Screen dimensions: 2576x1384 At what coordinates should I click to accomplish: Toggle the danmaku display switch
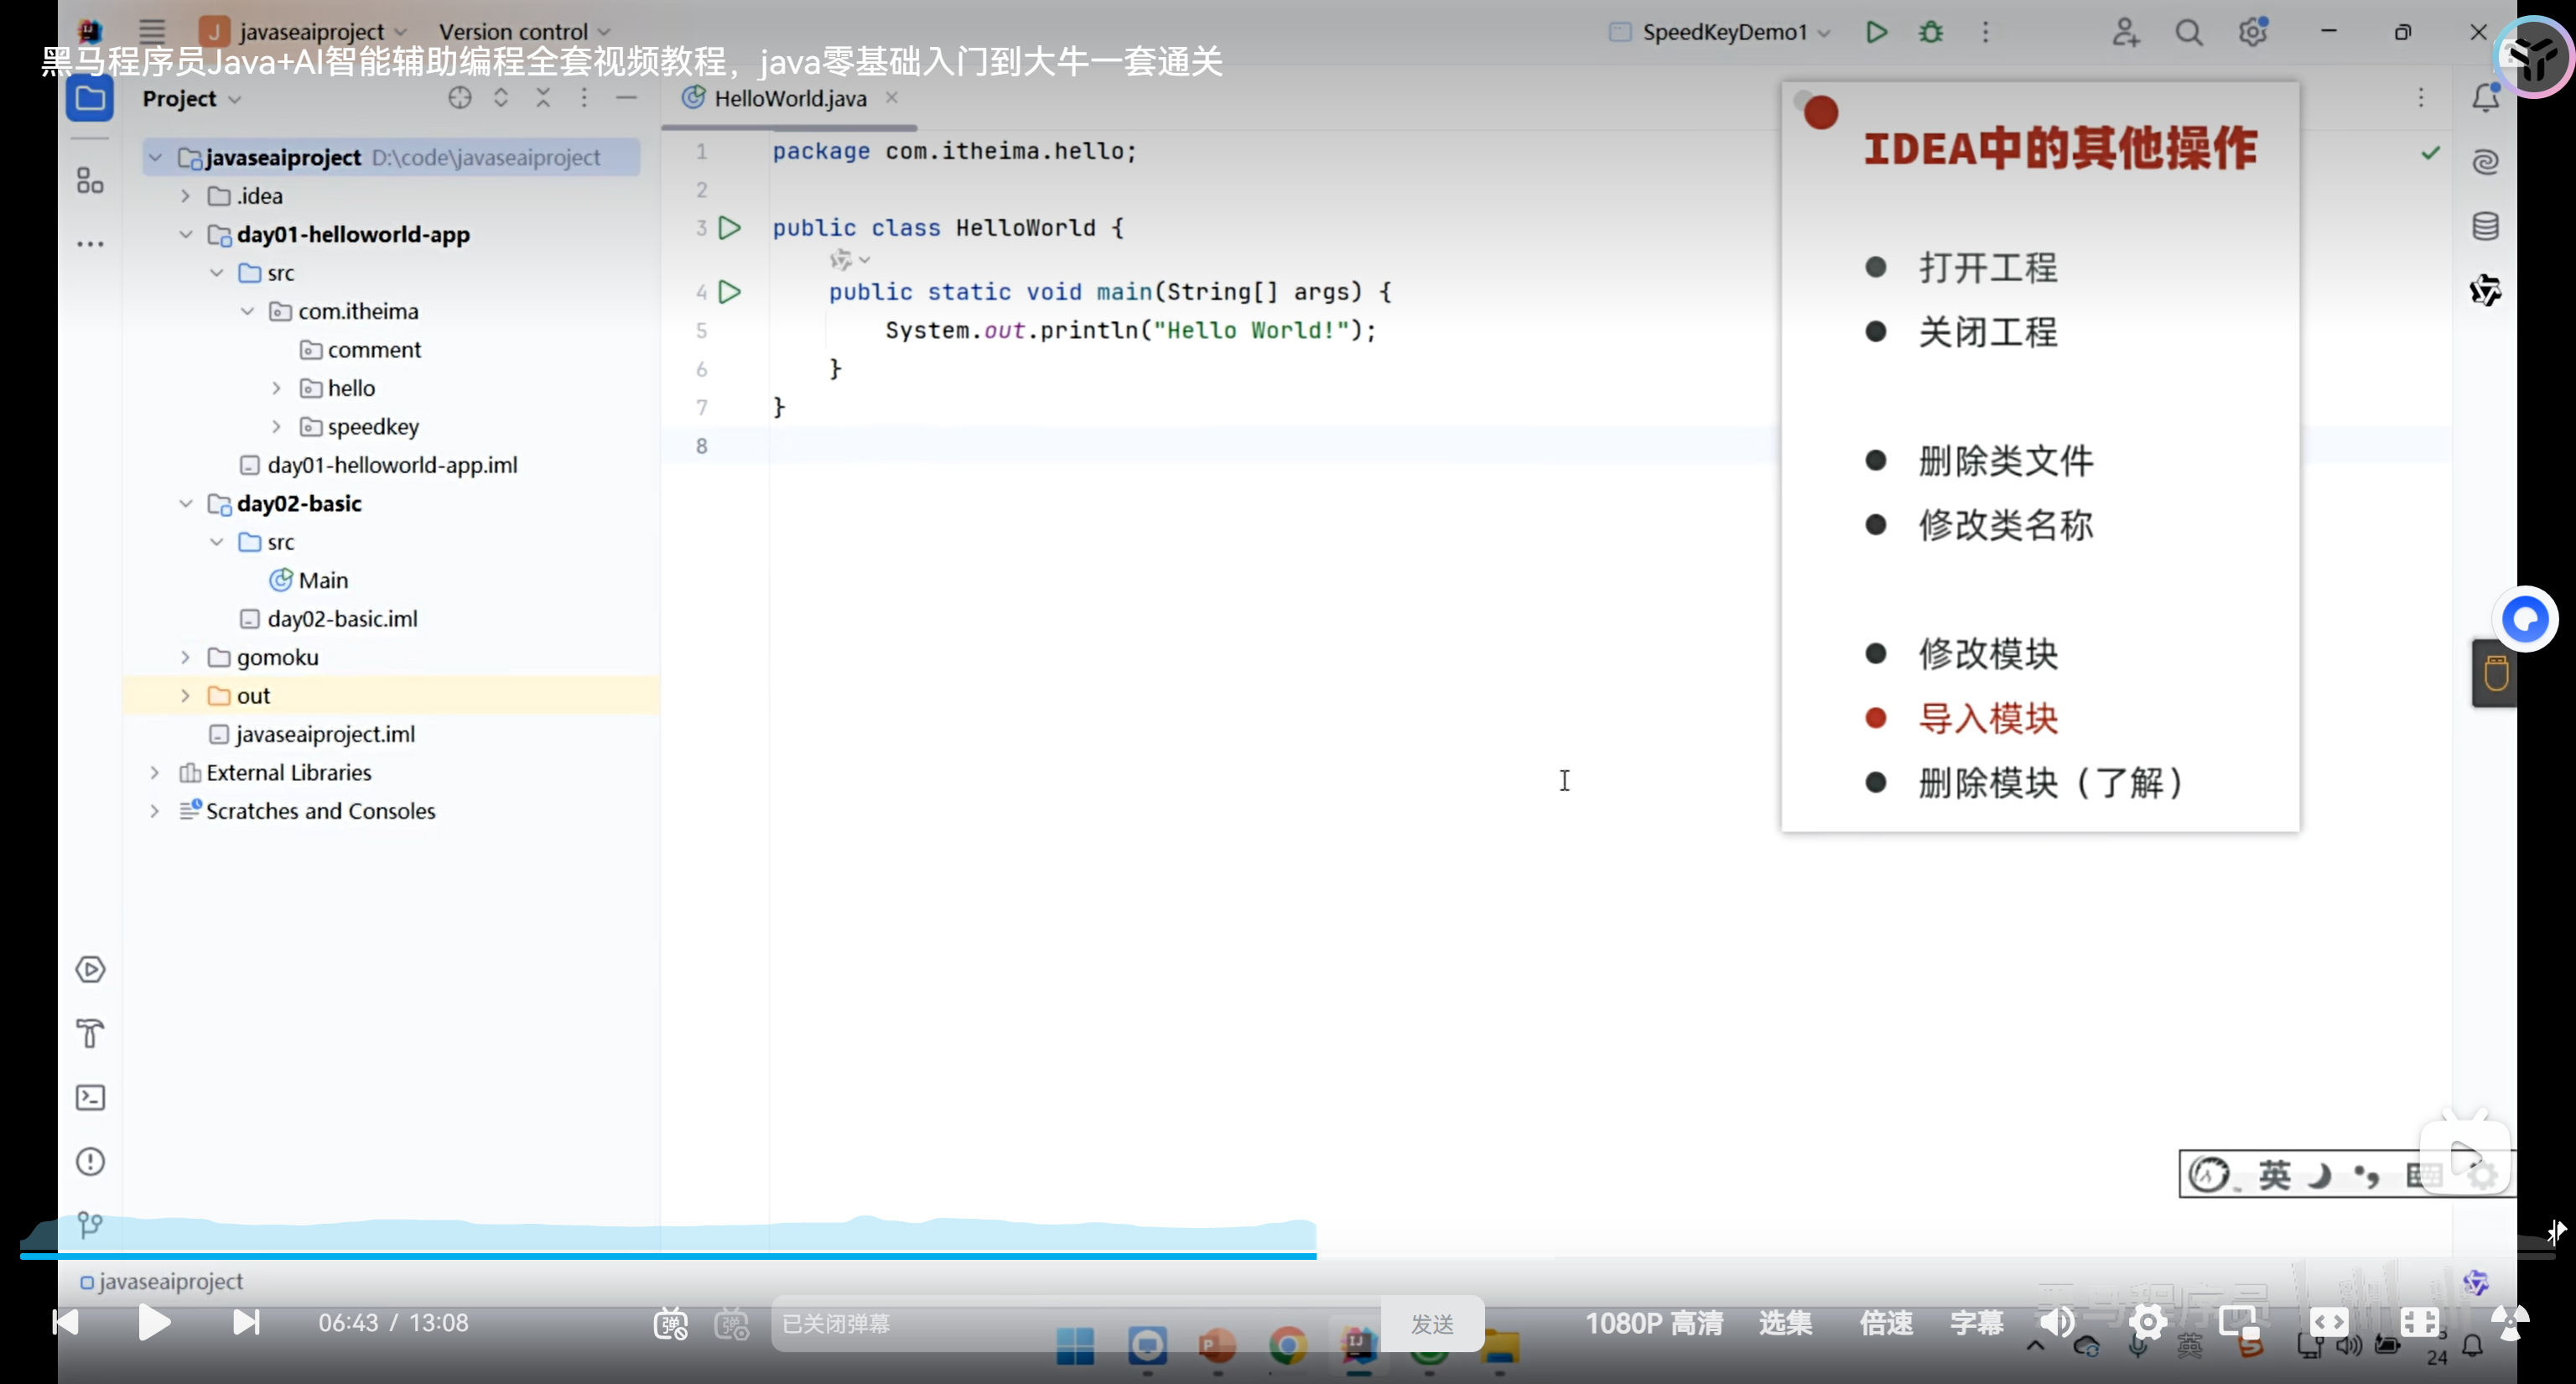point(671,1323)
